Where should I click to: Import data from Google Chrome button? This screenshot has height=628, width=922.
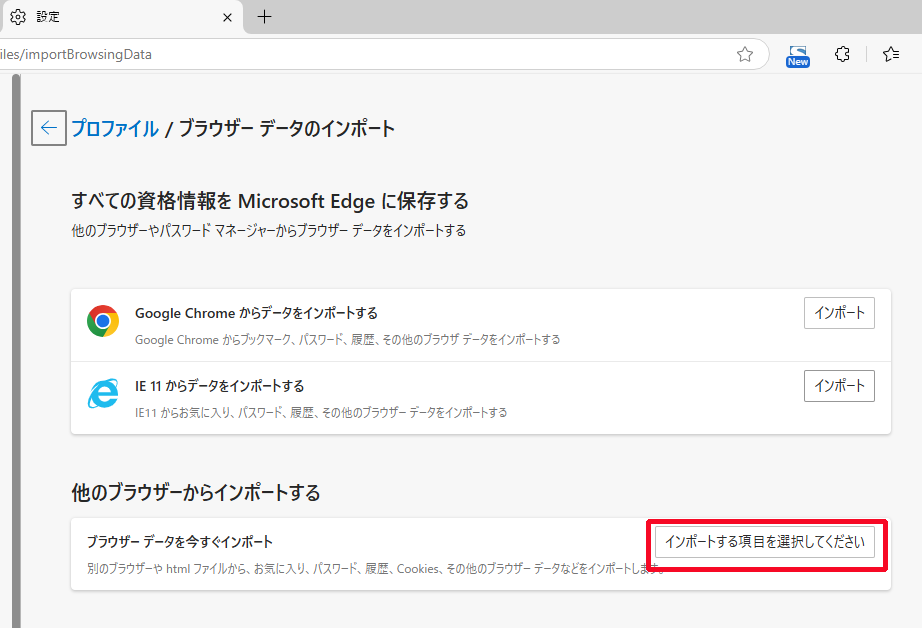[x=839, y=313]
